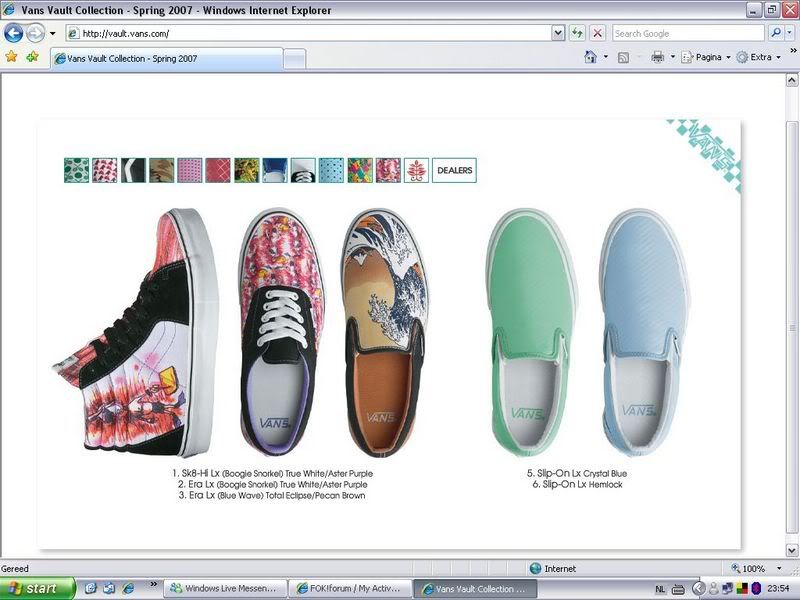
Task: Expand the Quick Launch overflow chevron
Action: 154,584
